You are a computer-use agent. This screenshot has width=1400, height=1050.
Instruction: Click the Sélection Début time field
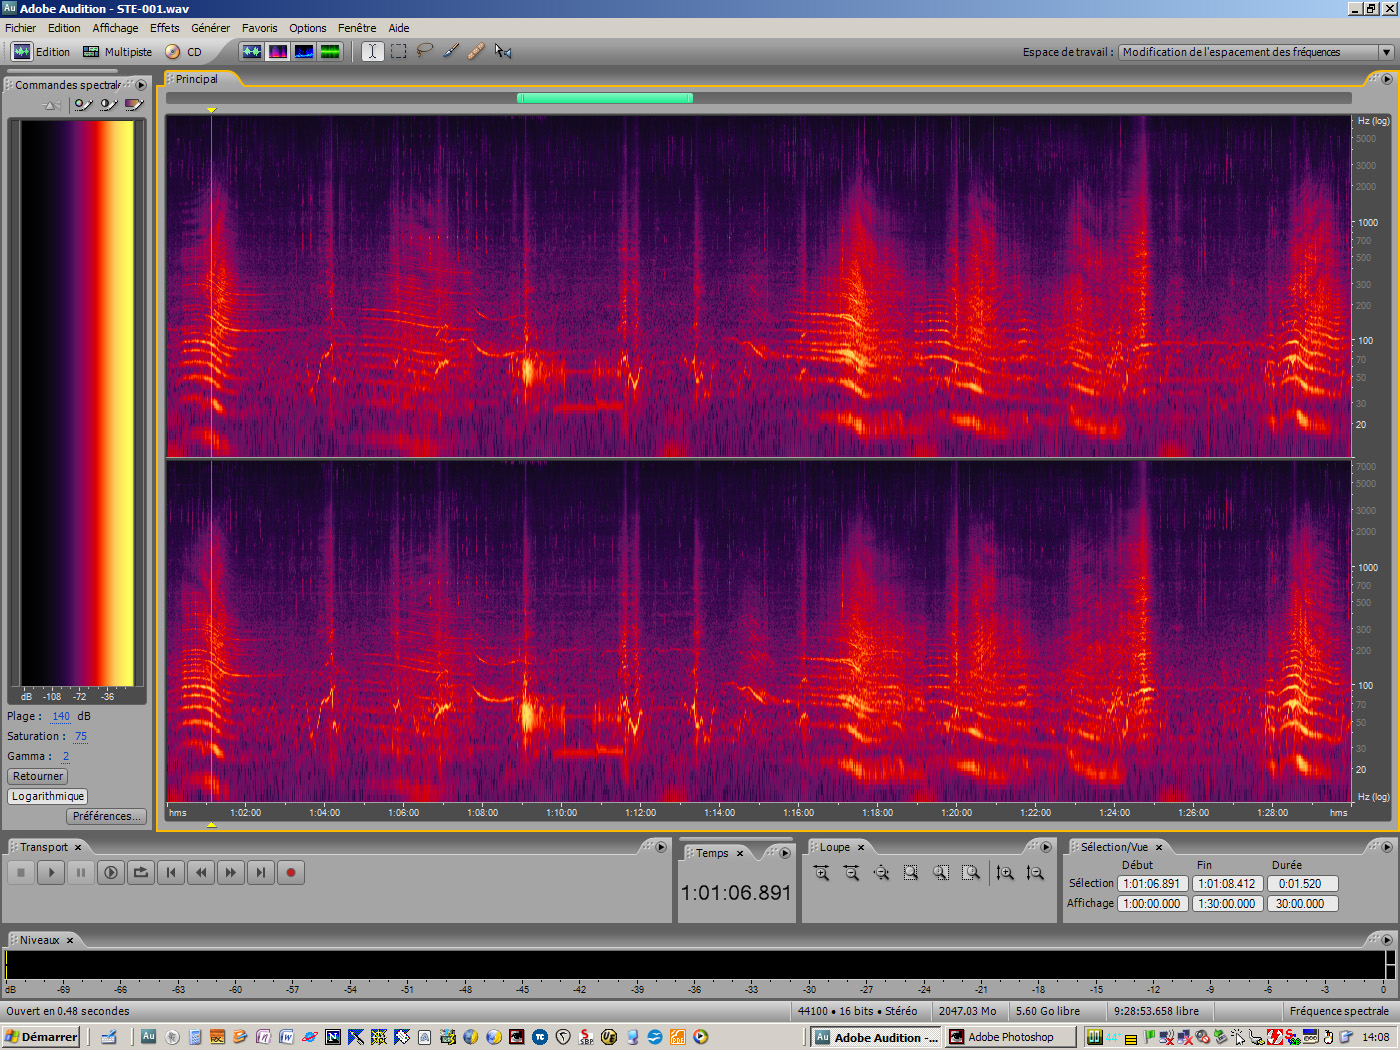click(x=1152, y=883)
